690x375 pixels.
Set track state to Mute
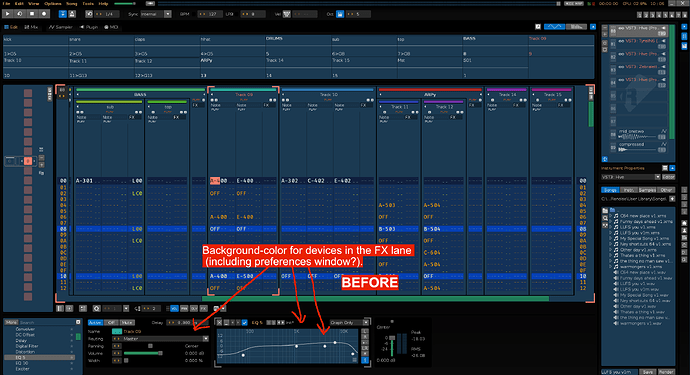pos(127,323)
